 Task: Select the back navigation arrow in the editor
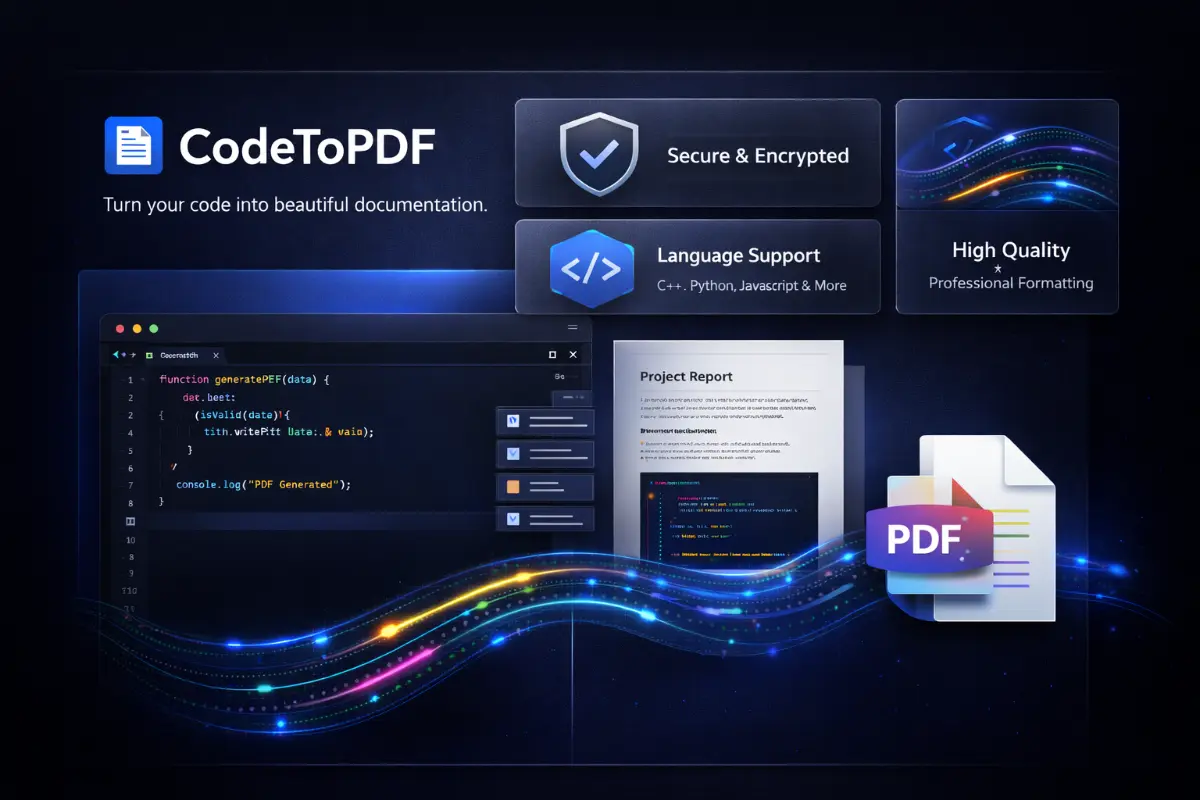point(115,354)
